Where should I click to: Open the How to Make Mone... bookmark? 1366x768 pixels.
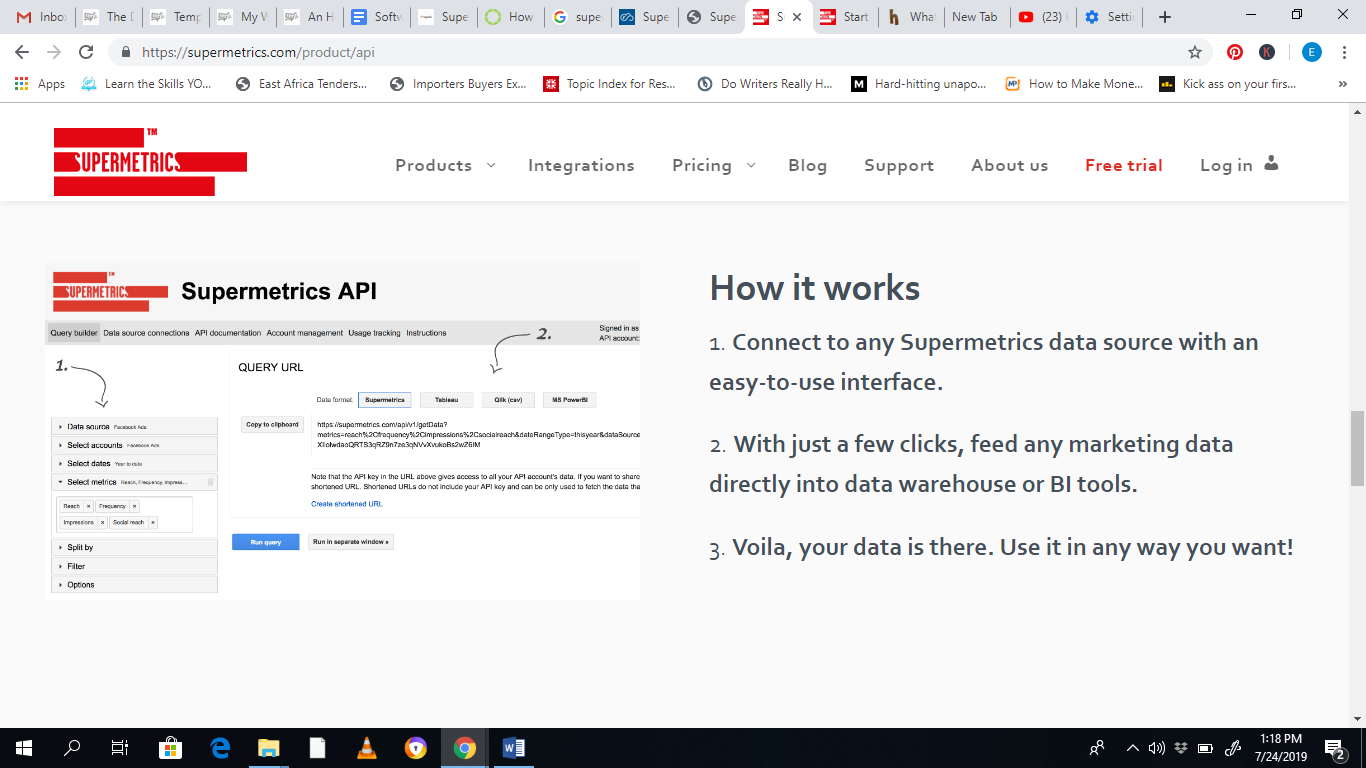[x=1074, y=84]
